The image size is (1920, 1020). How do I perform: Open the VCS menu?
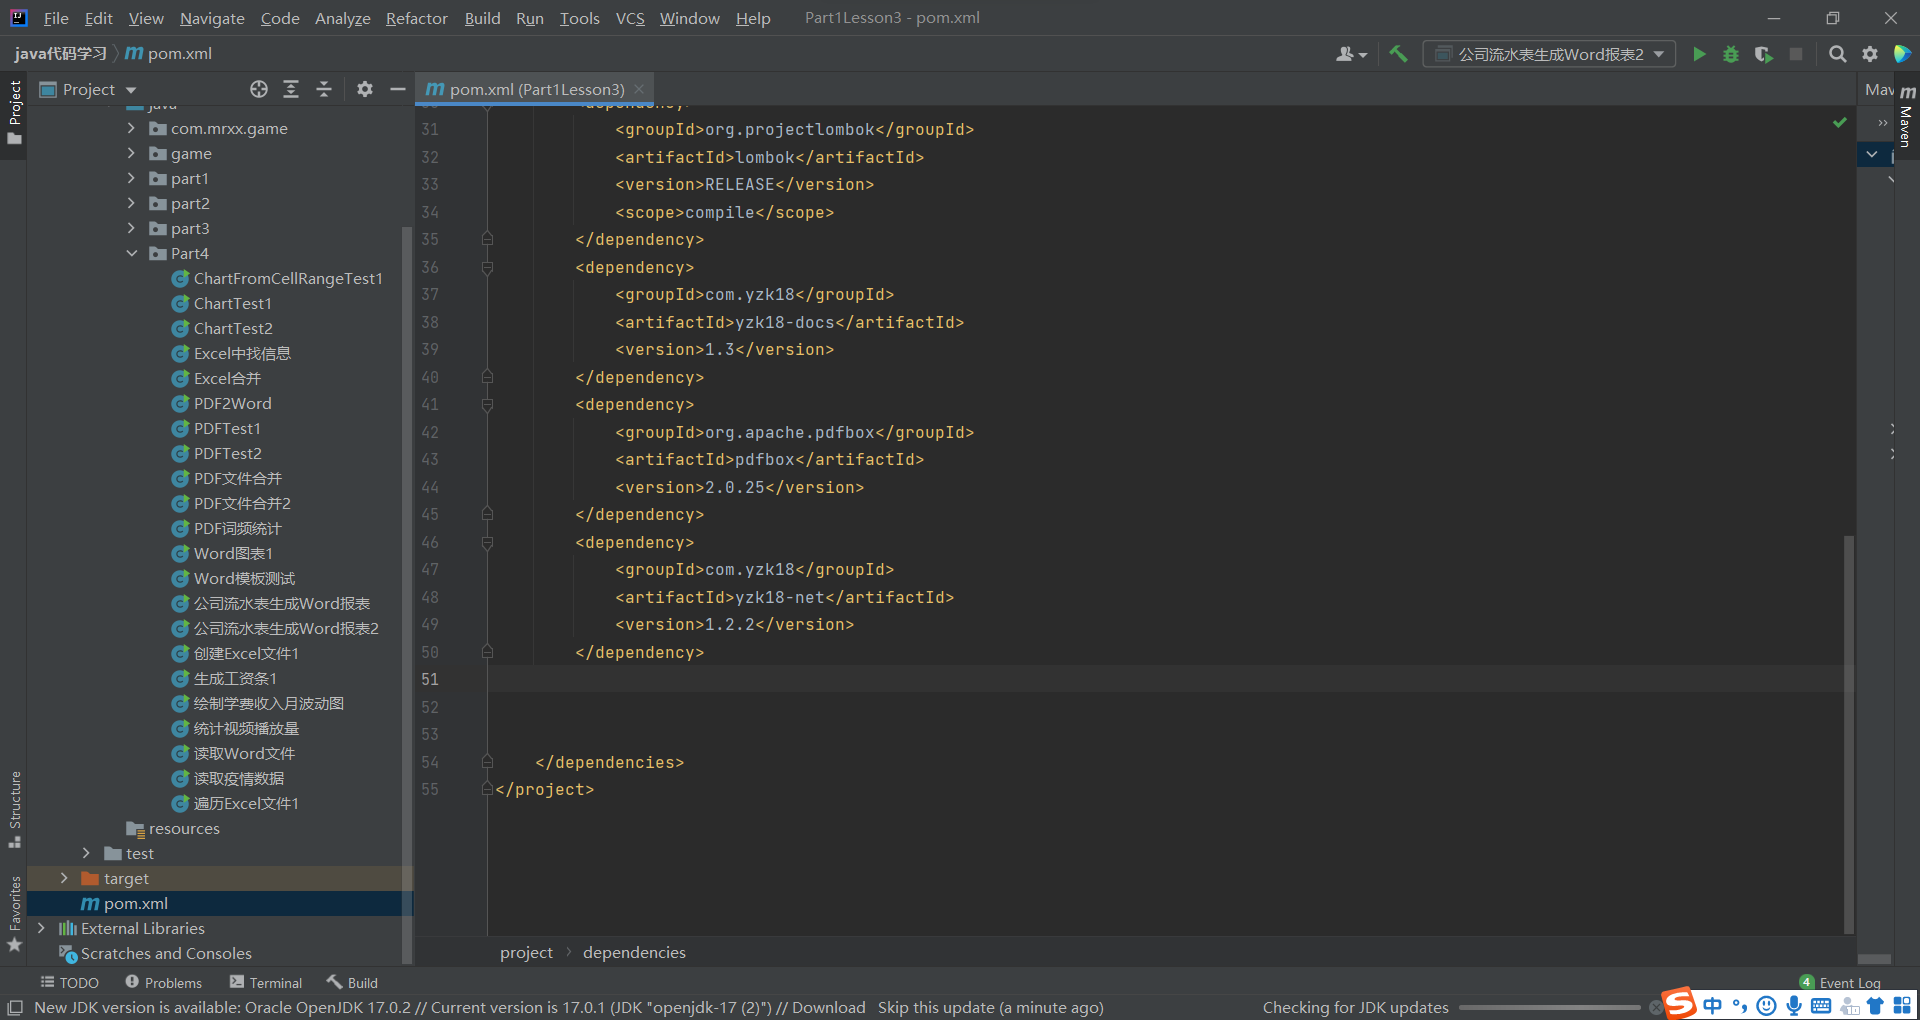(x=630, y=18)
